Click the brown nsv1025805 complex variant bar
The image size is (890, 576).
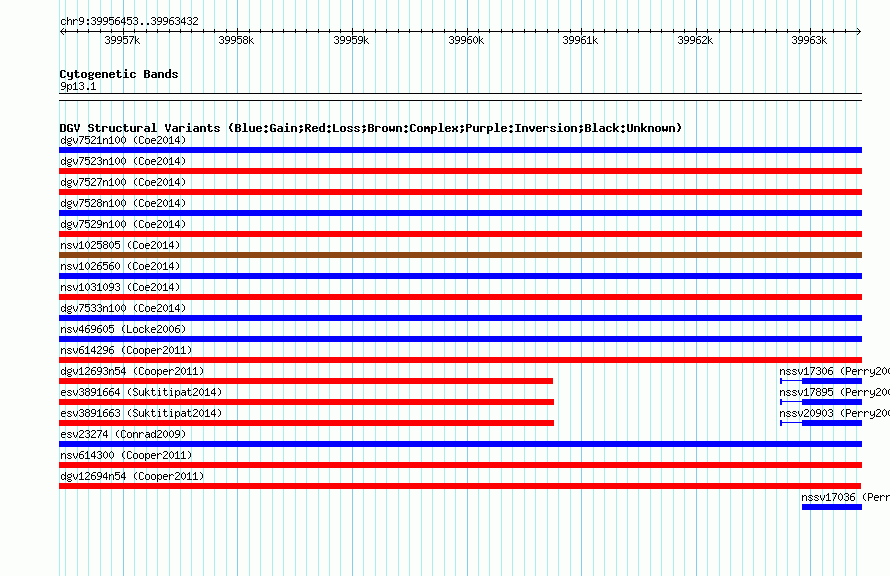click(460, 255)
